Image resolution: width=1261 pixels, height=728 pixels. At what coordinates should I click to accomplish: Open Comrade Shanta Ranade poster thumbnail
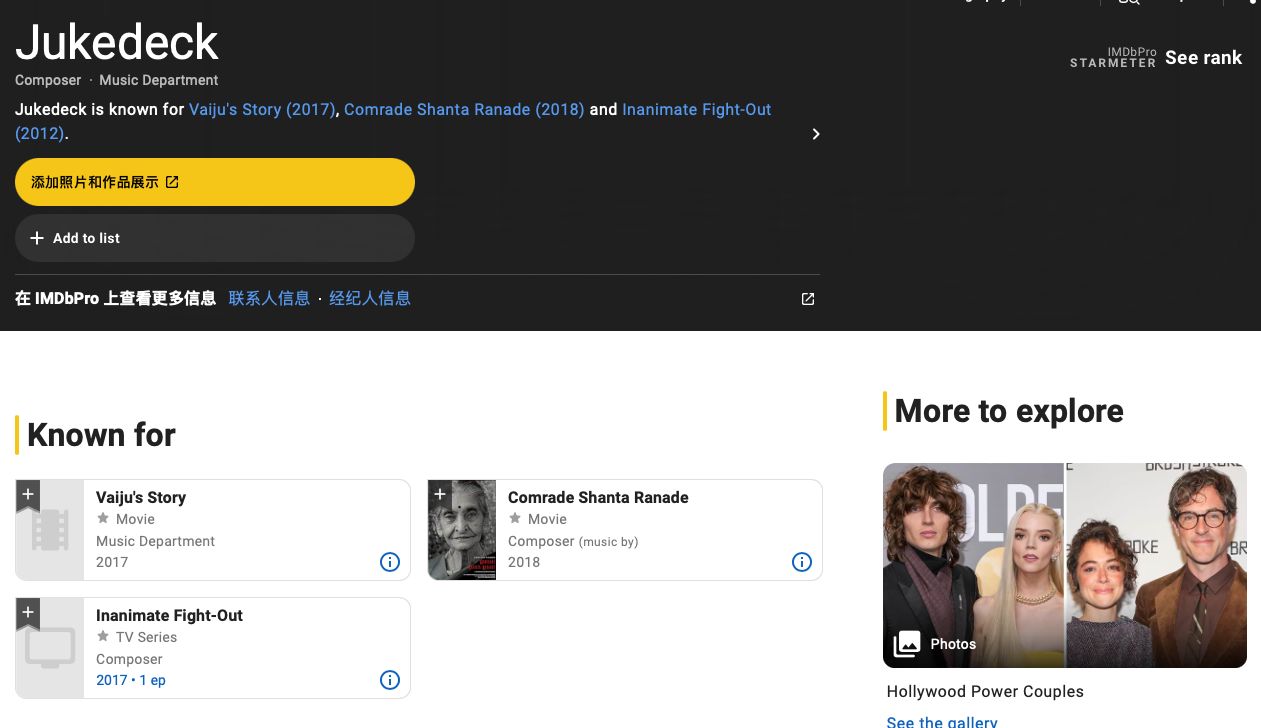[462, 530]
